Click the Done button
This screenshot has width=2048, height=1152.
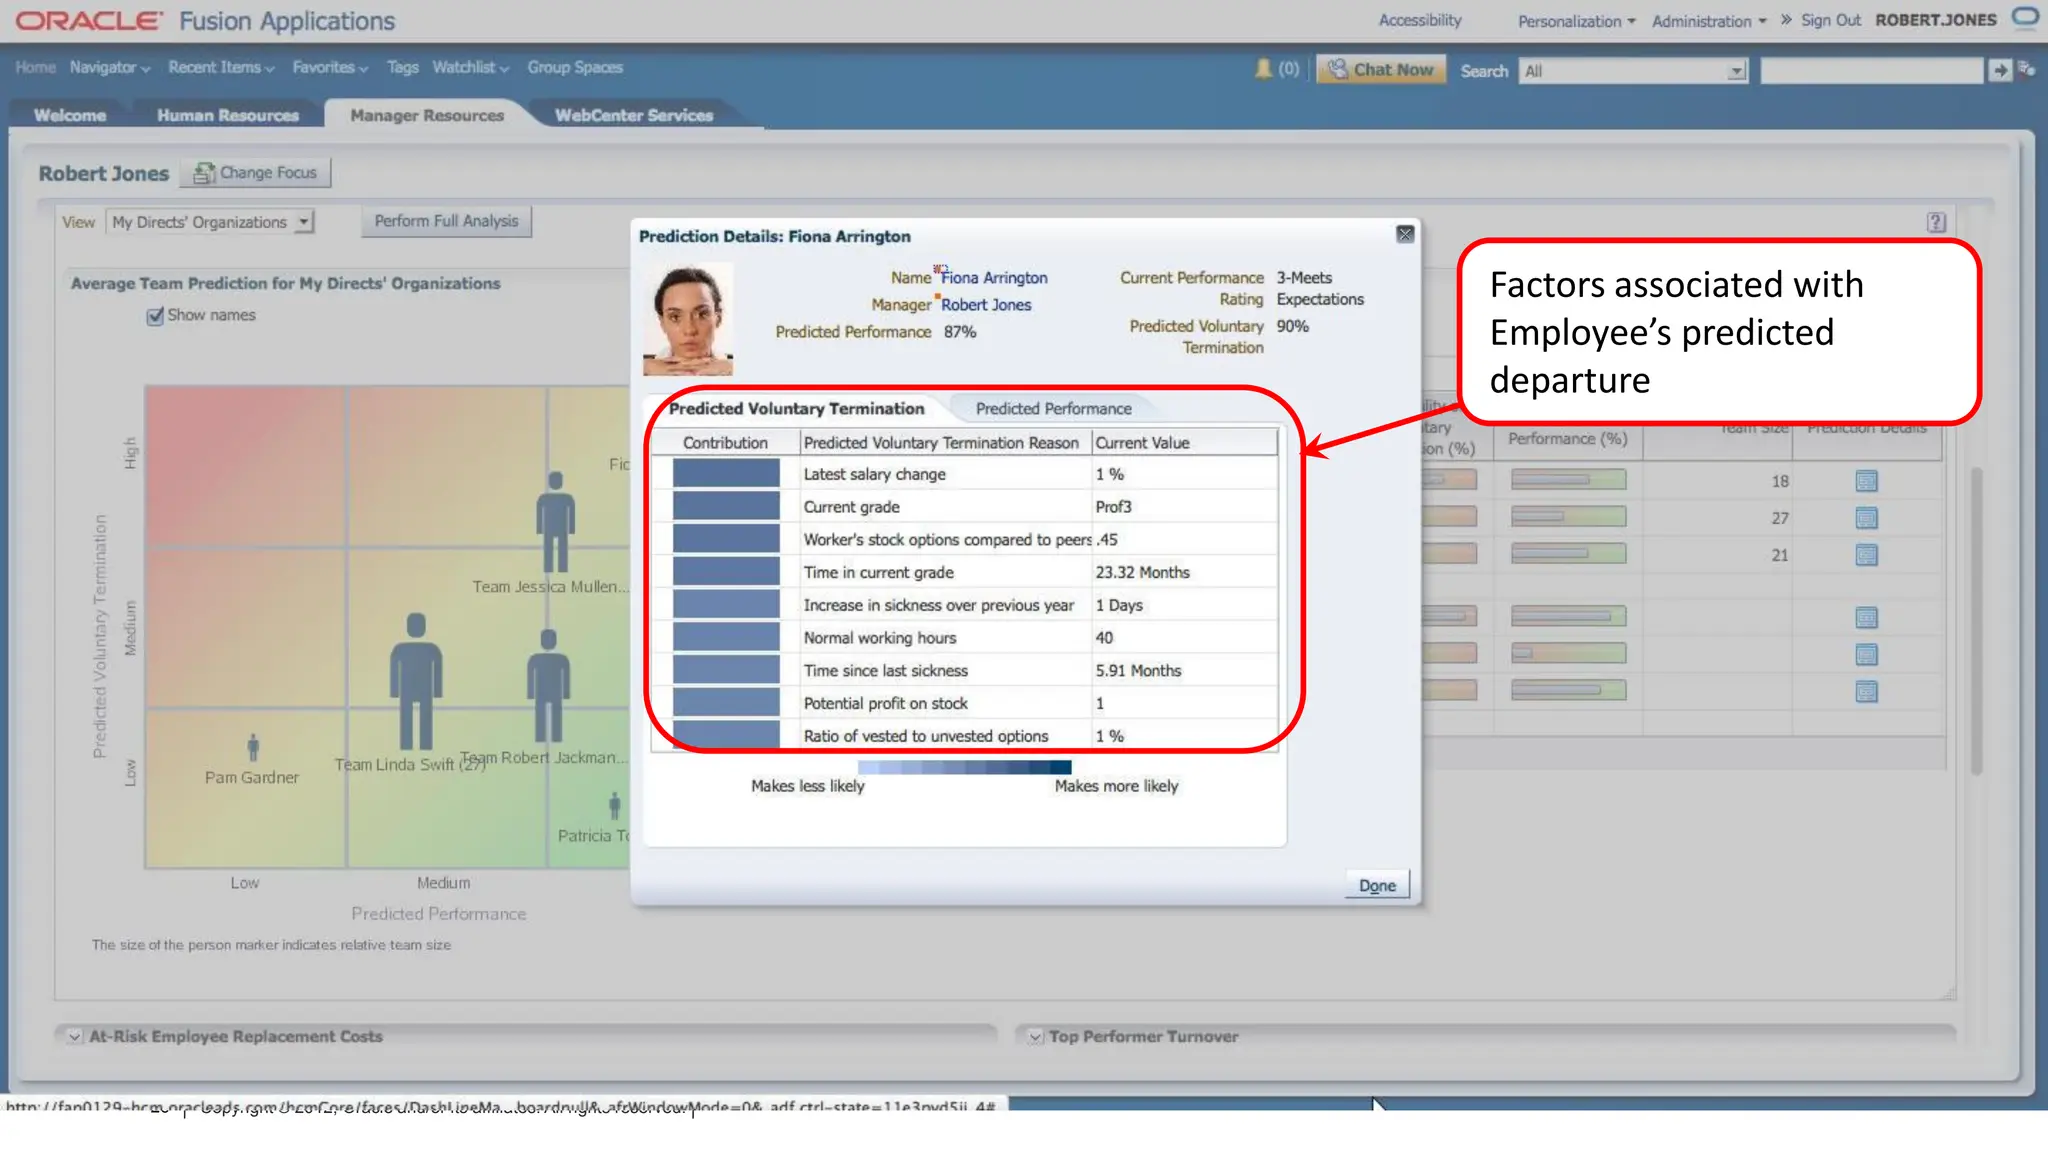coord(1377,885)
